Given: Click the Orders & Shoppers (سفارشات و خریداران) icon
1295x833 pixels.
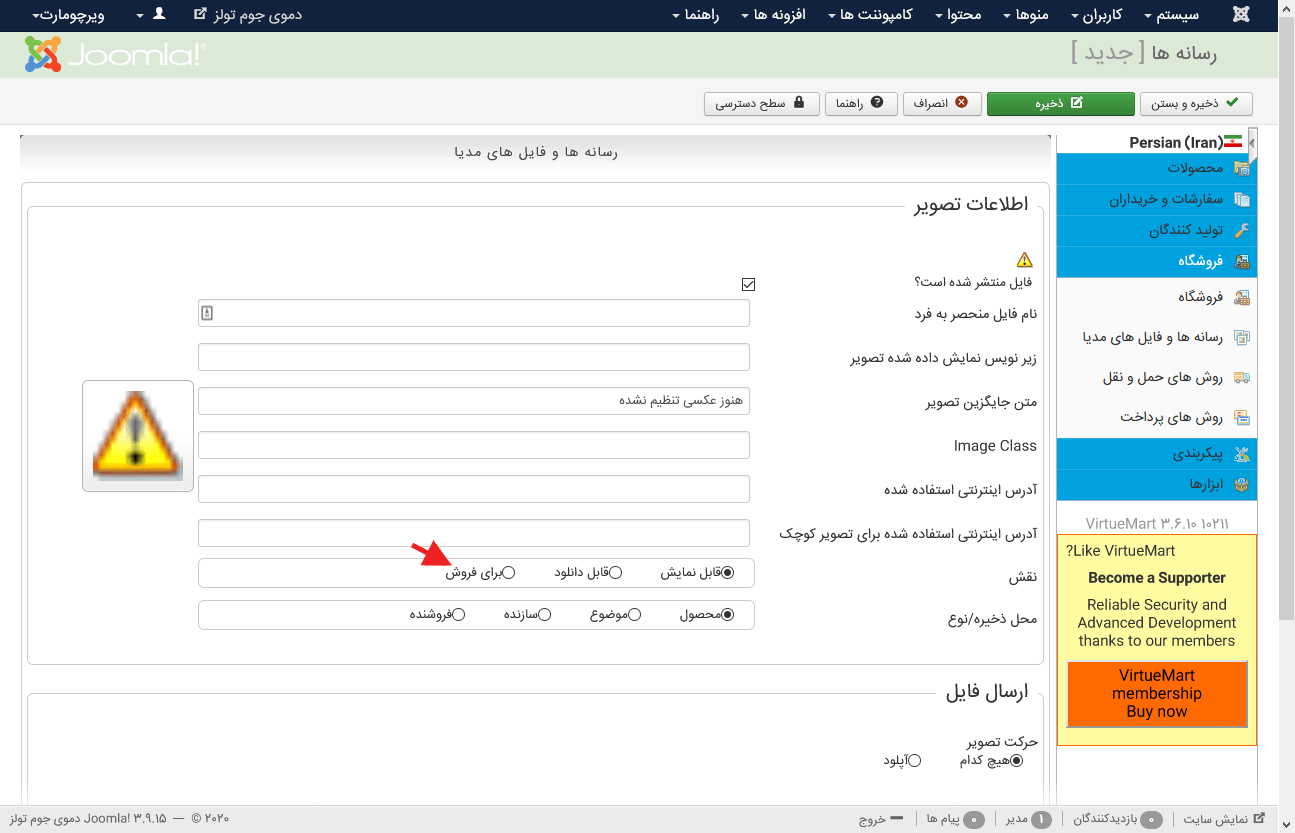Looking at the screenshot, I should pyautogui.click(x=1241, y=199).
